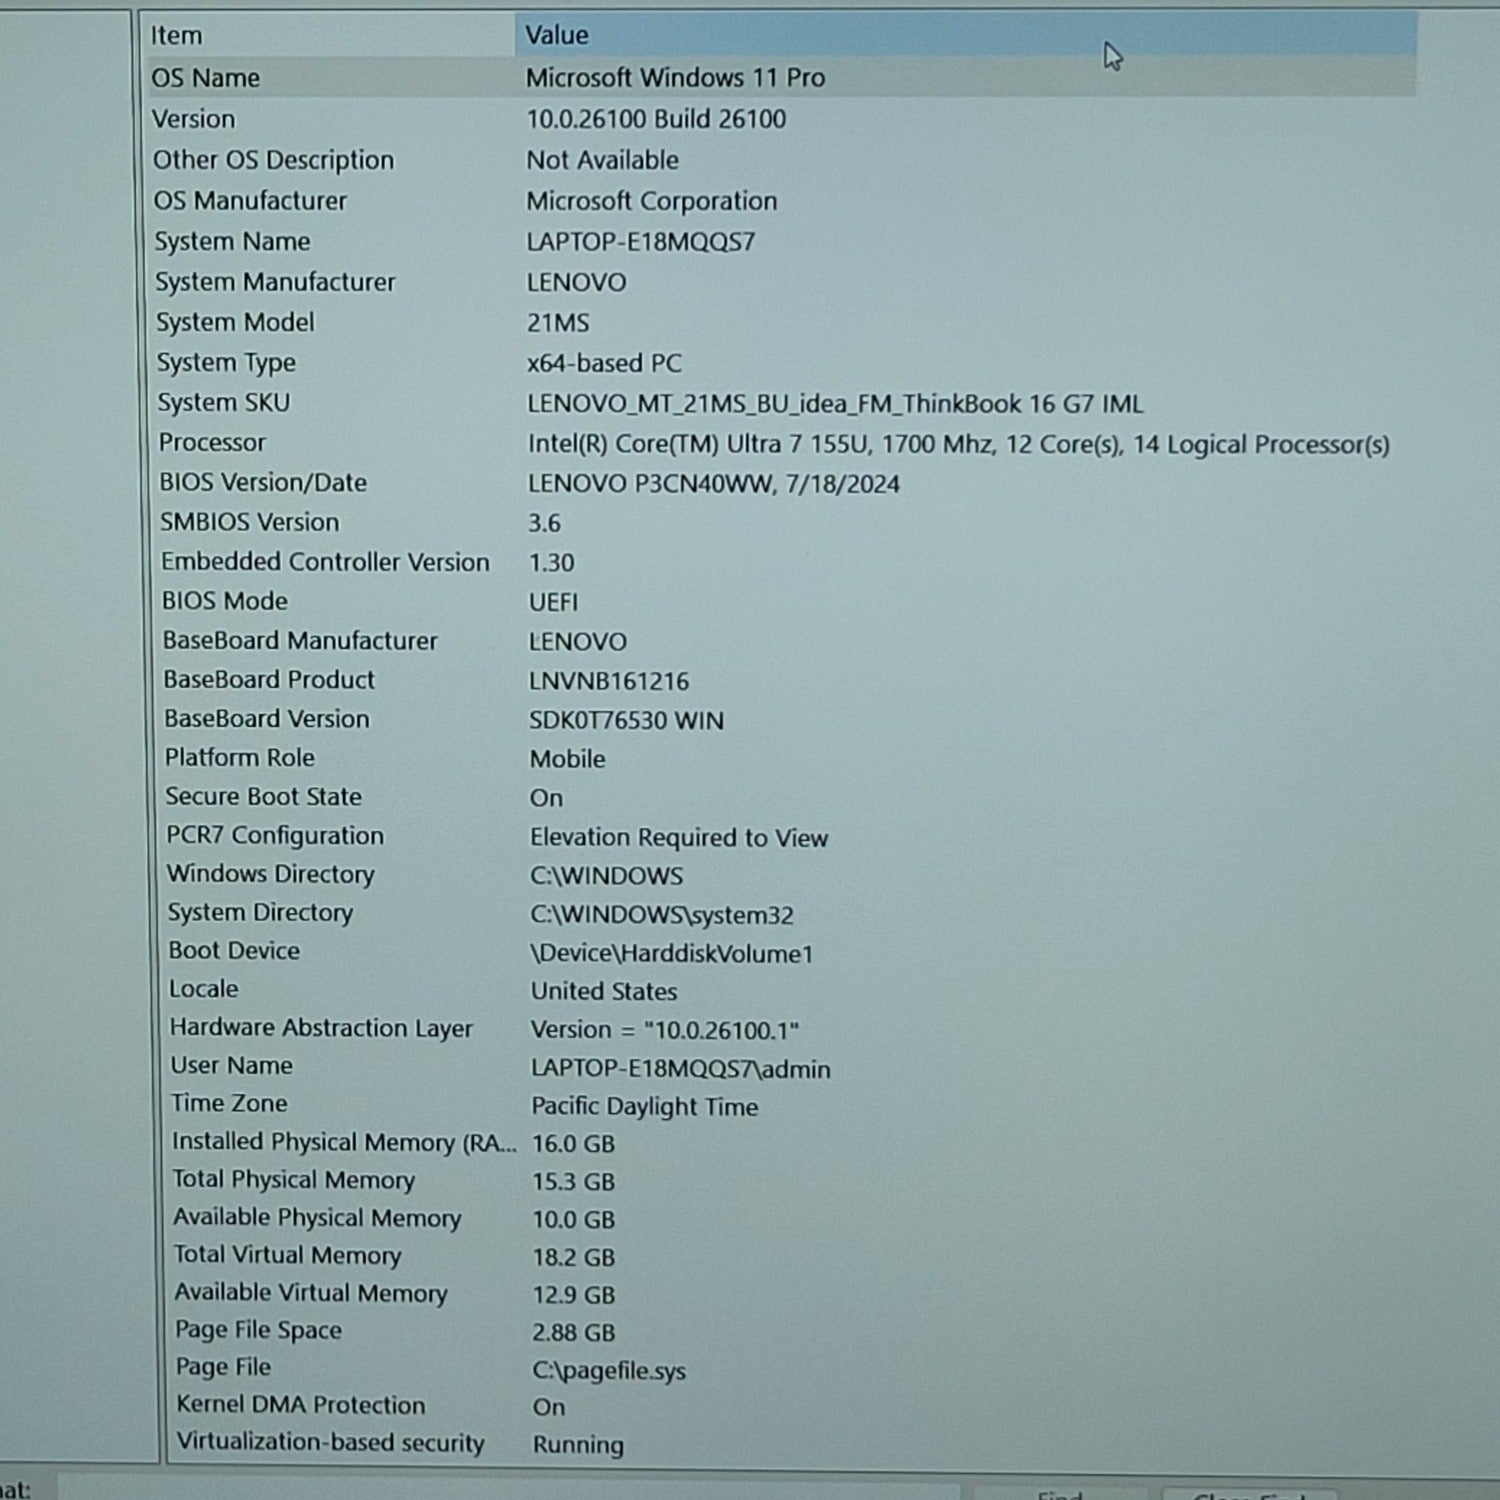Click the System SKU row
Image resolution: width=1500 pixels, height=1500 pixels.
(223, 403)
